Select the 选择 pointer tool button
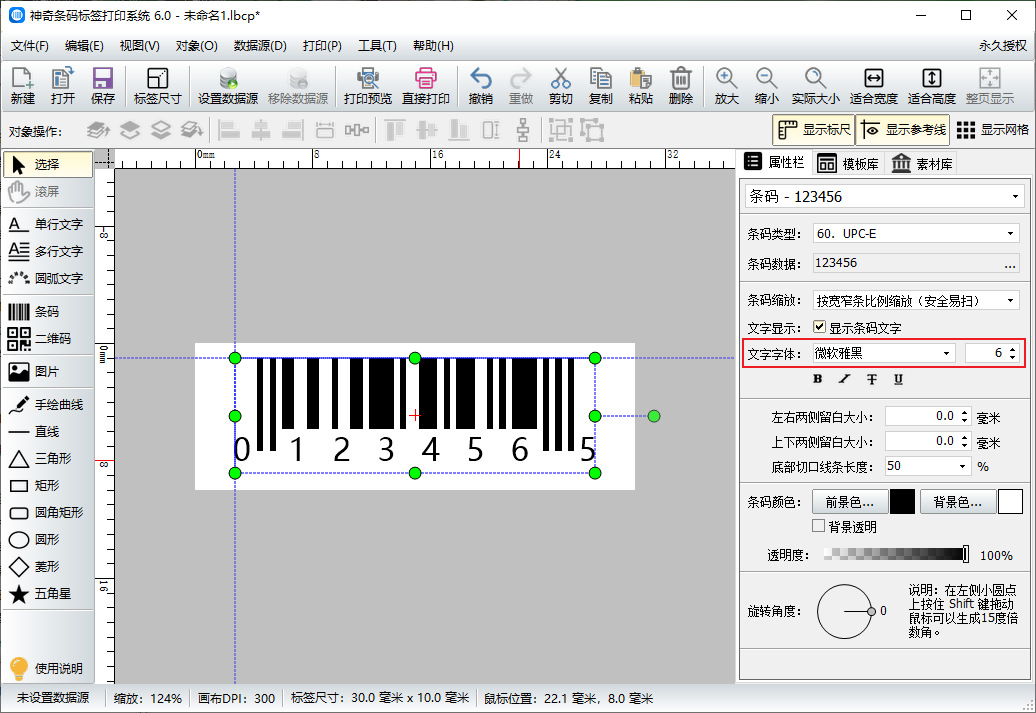 pos(48,165)
